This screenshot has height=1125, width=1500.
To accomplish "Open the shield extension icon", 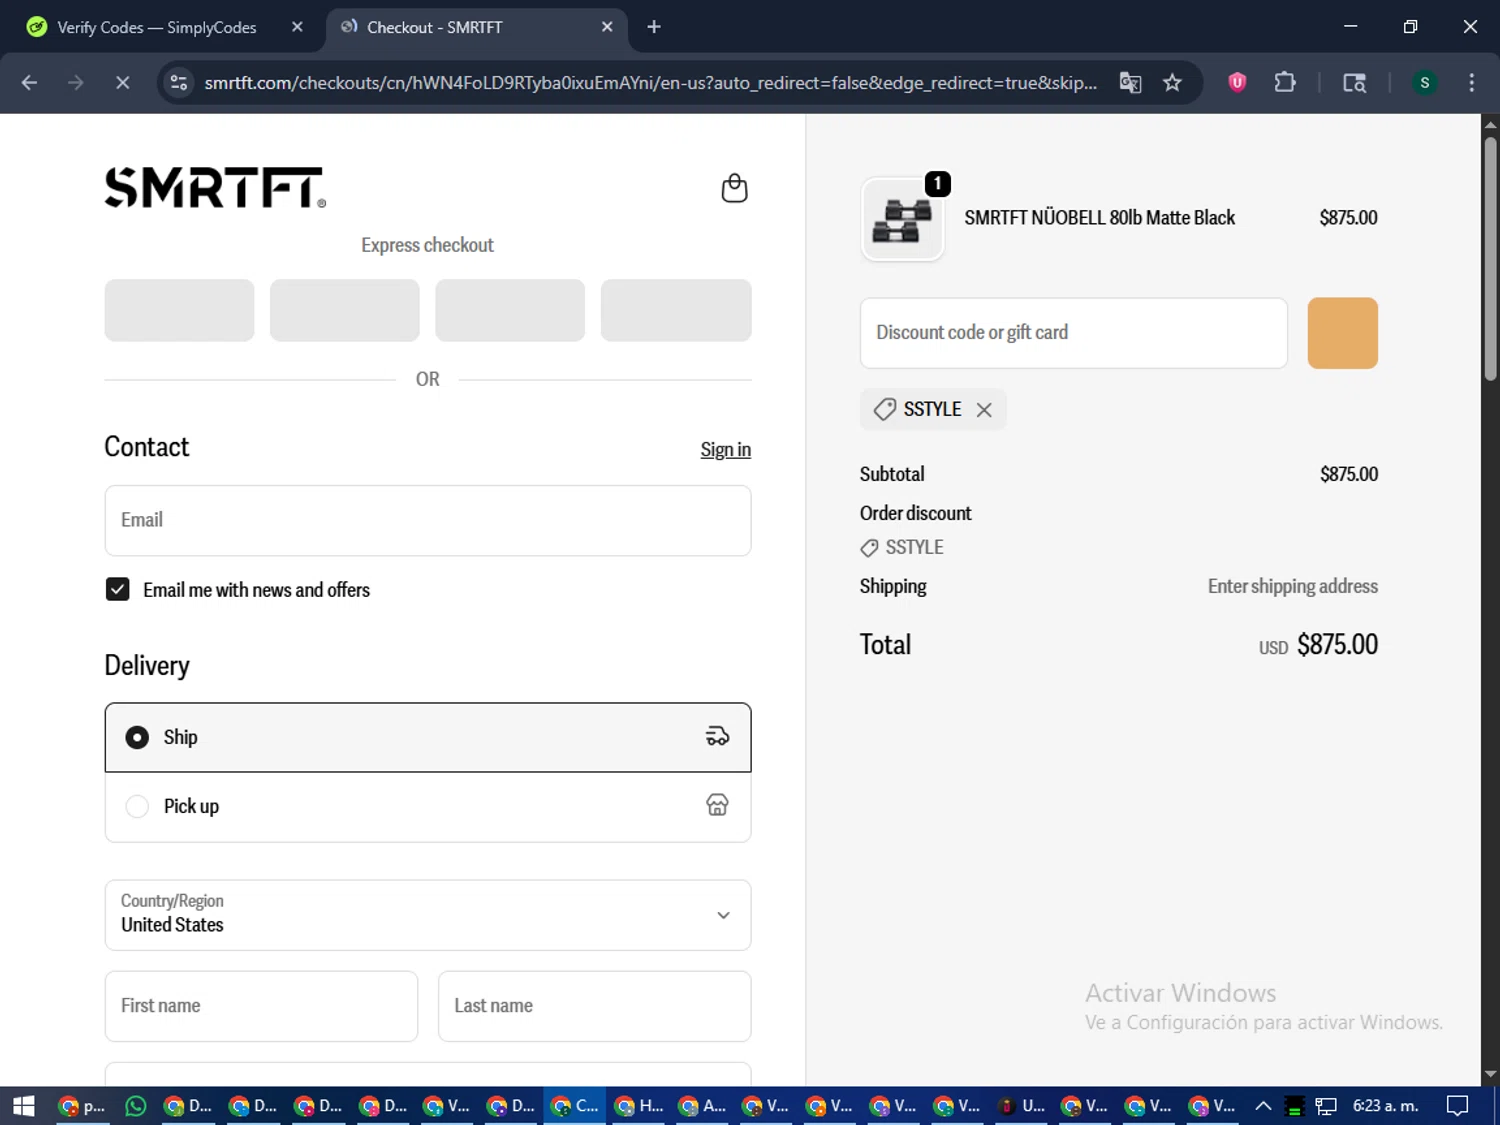I will point(1237,83).
